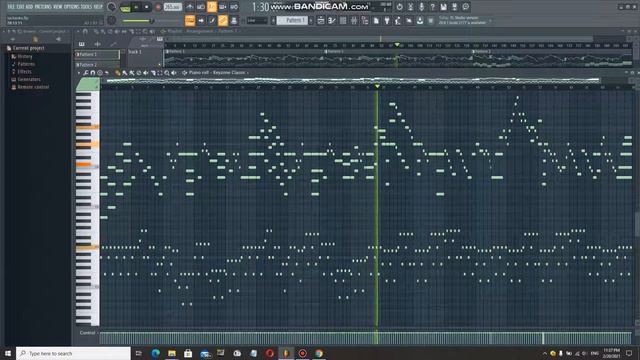Click the save project disk icon
The width and height of the screenshot is (640, 360).
(443, 7)
